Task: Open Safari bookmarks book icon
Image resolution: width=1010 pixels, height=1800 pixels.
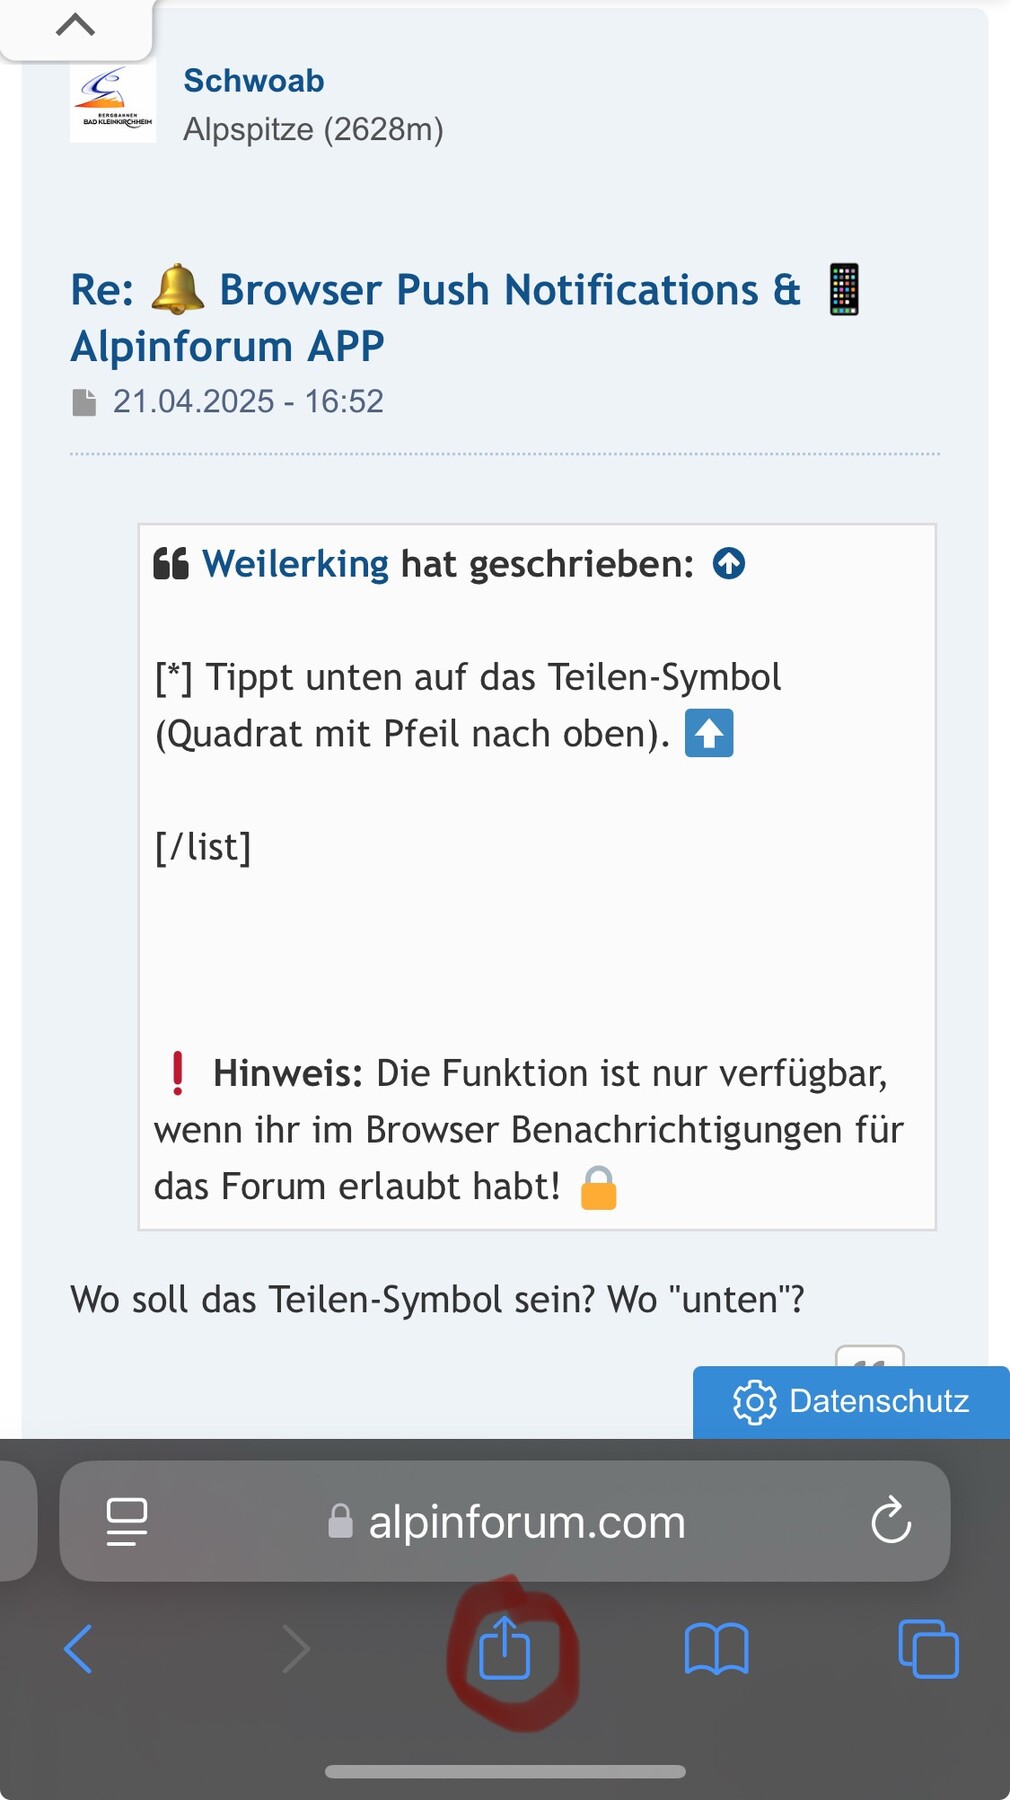Action: tap(716, 1648)
